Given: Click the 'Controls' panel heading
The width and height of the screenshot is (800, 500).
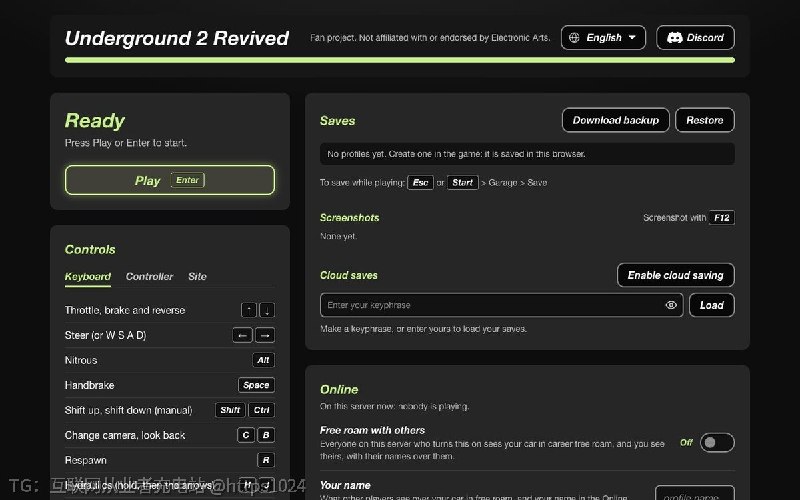Looking at the screenshot, I should (x=90, y=249).
